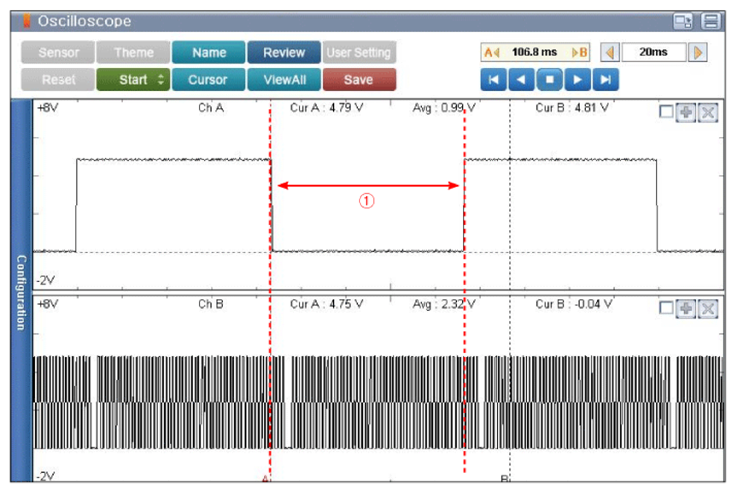This screenshot has height=493, width=736.
Task: Click cursor B marker at graph bottom
Action: click(x=505, y=478)
